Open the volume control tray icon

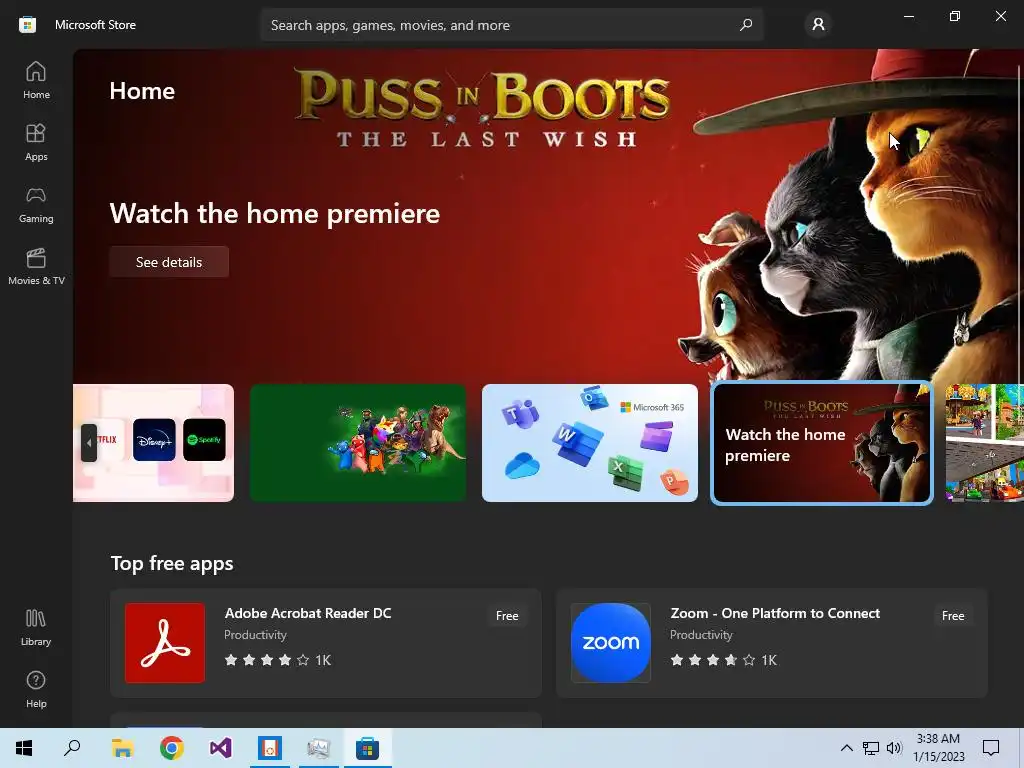coord(894,748)
